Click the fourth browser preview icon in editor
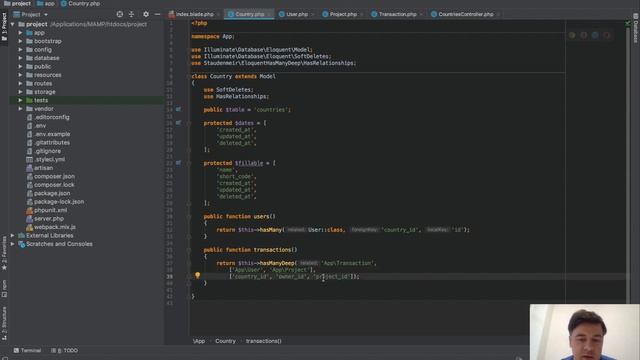 pos(607,35)
